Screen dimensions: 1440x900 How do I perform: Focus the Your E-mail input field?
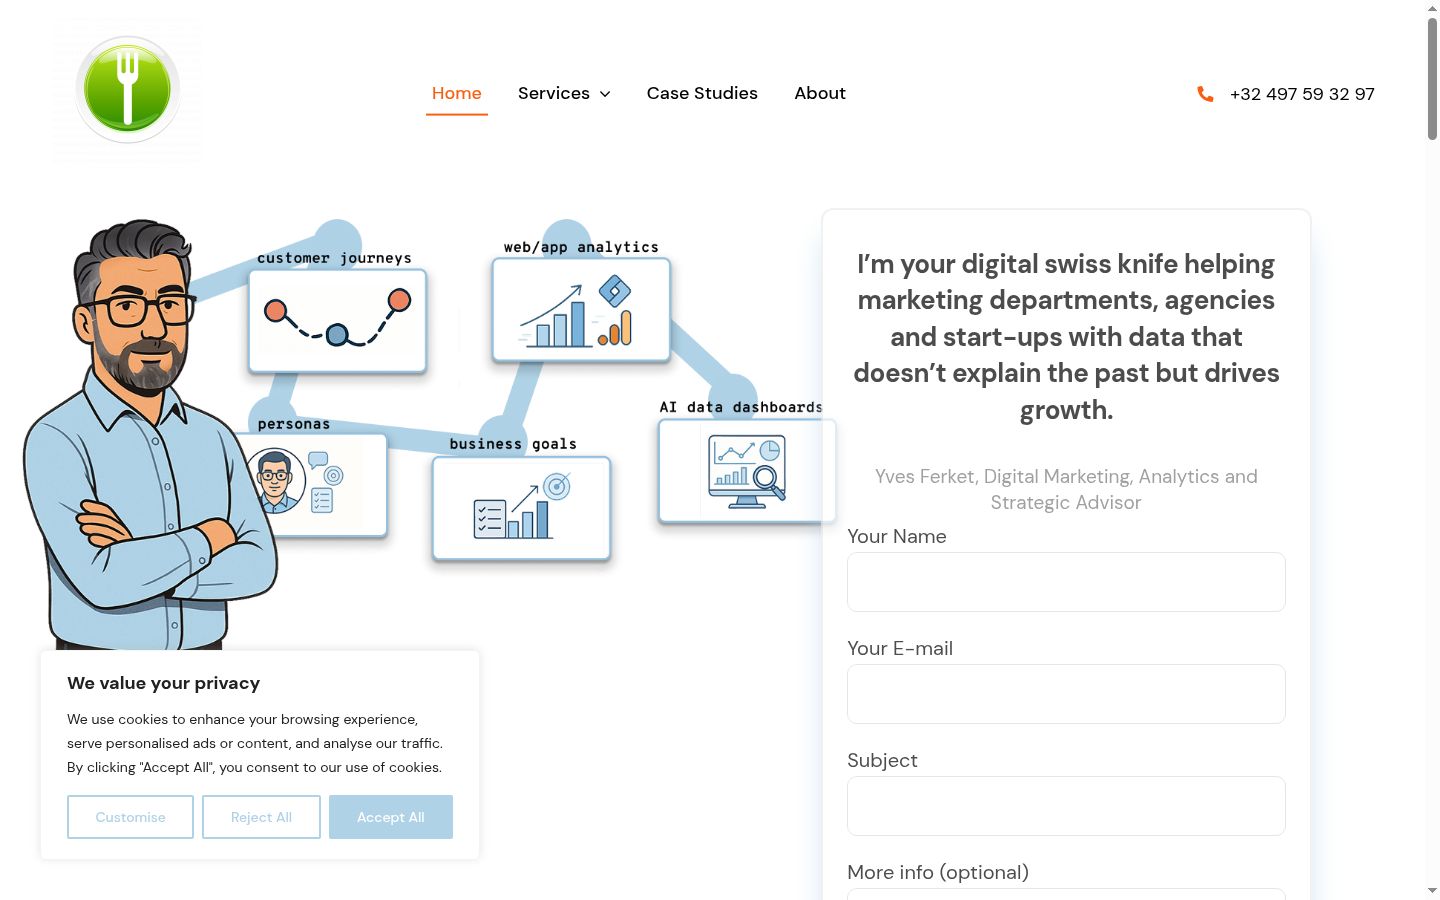click(1066, 694)
